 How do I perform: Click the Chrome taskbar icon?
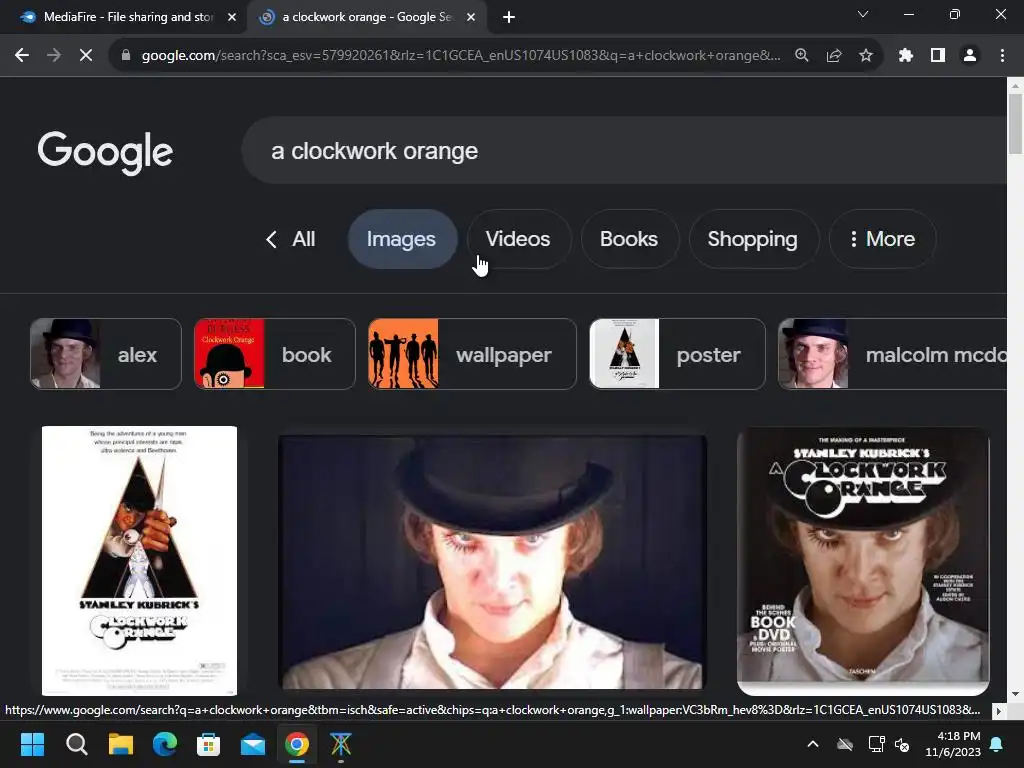(x=296, y=744)
